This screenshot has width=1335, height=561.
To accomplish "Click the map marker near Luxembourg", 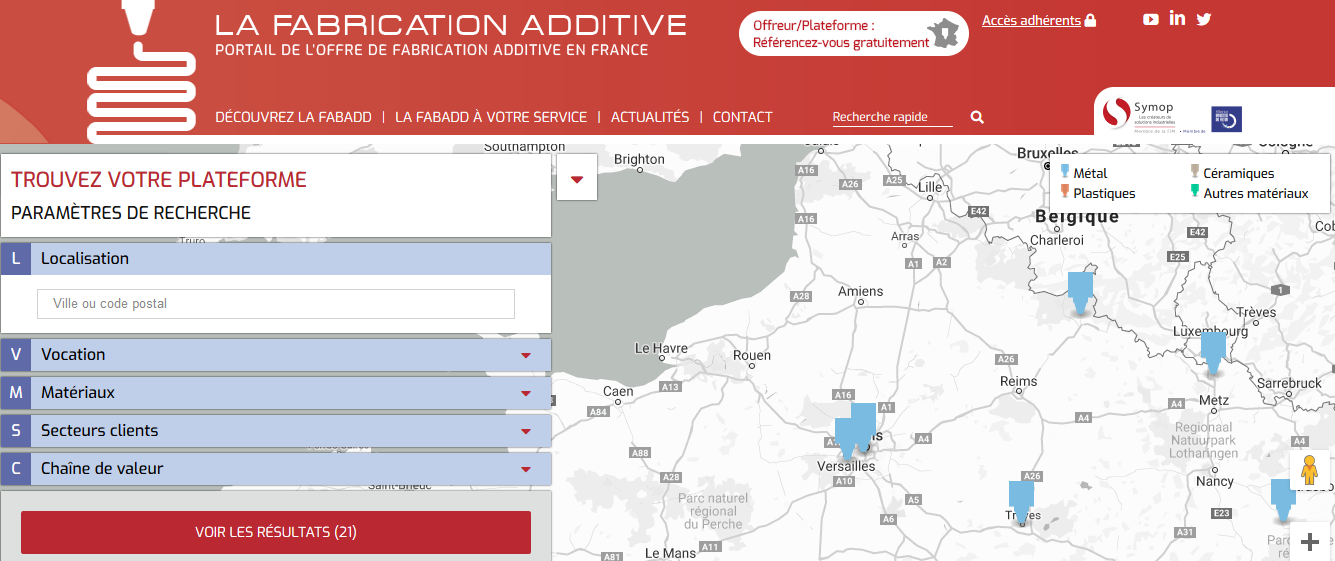I will [x=1213, y=350].
